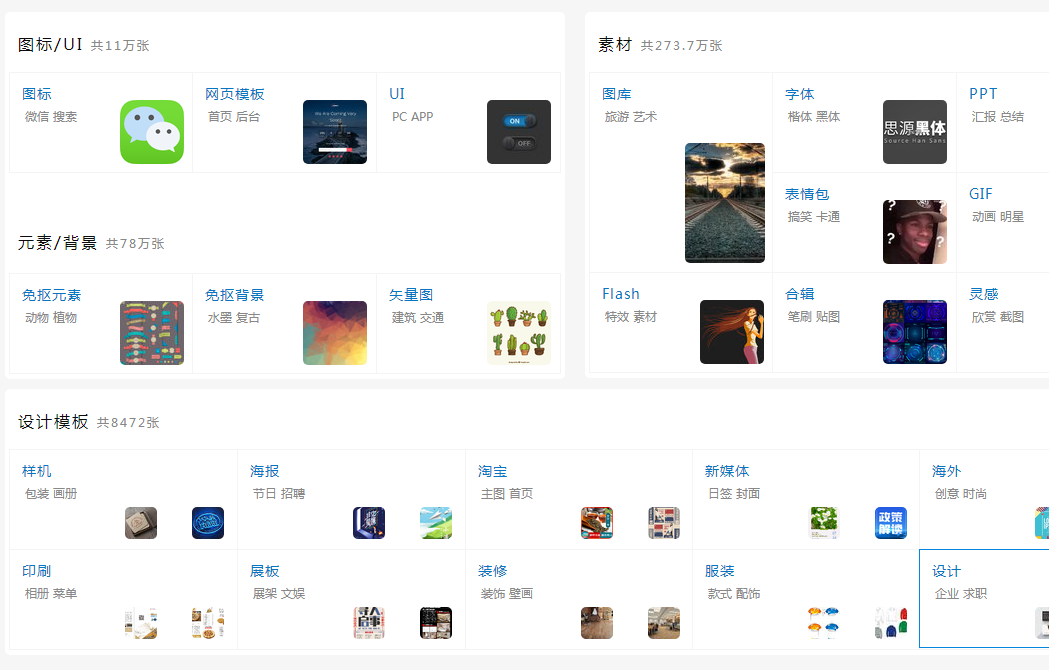Open the 免抠元素 category link
Image resolution: width=1049 pixels, height=670 pixels.
click(x=52, y=295)
